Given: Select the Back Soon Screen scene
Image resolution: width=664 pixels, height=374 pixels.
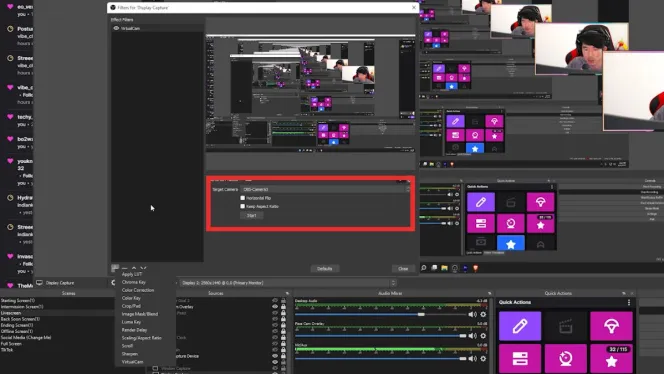Looking at the screenshot, I should [x=20, y=319].
